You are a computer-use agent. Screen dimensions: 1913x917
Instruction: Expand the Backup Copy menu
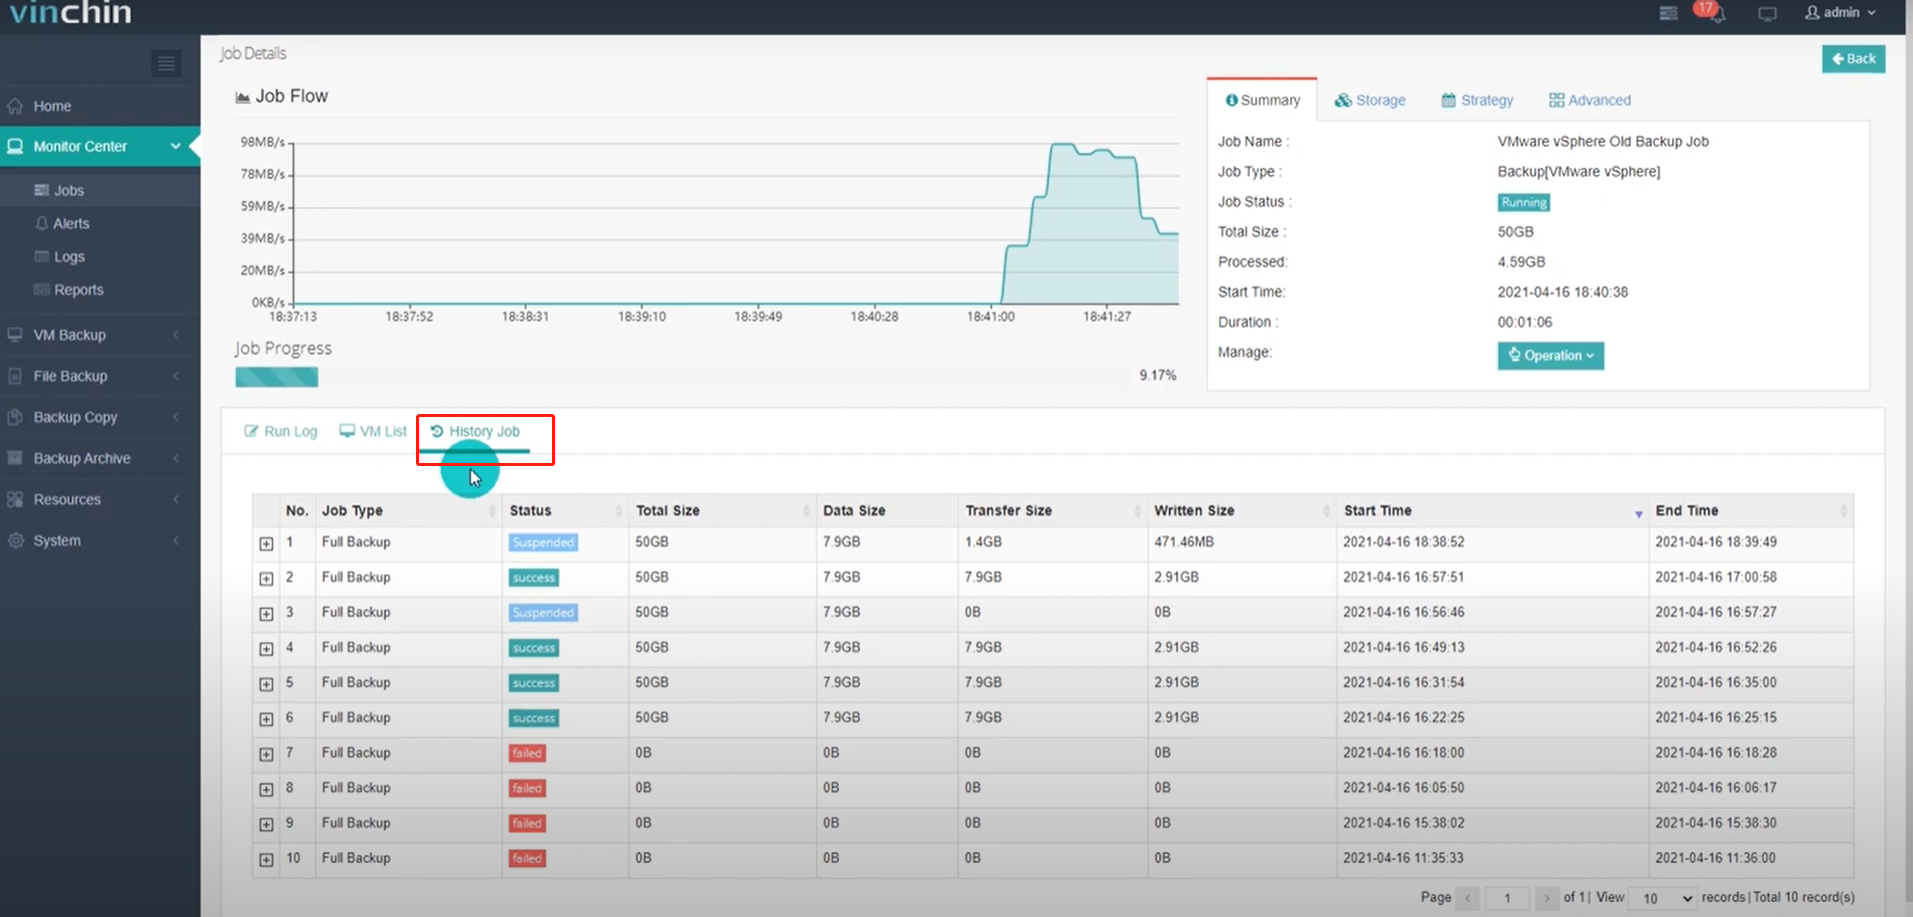100,417
